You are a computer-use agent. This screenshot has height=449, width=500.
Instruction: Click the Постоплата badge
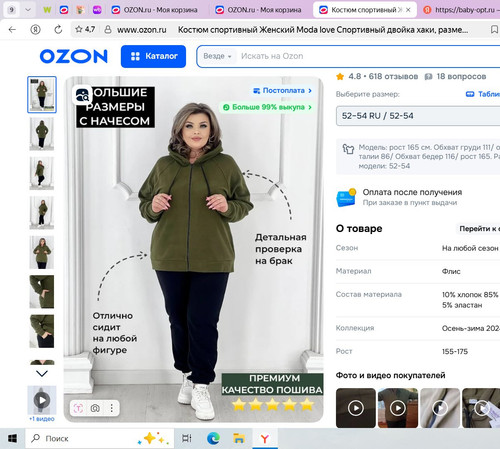click(282, 91)
